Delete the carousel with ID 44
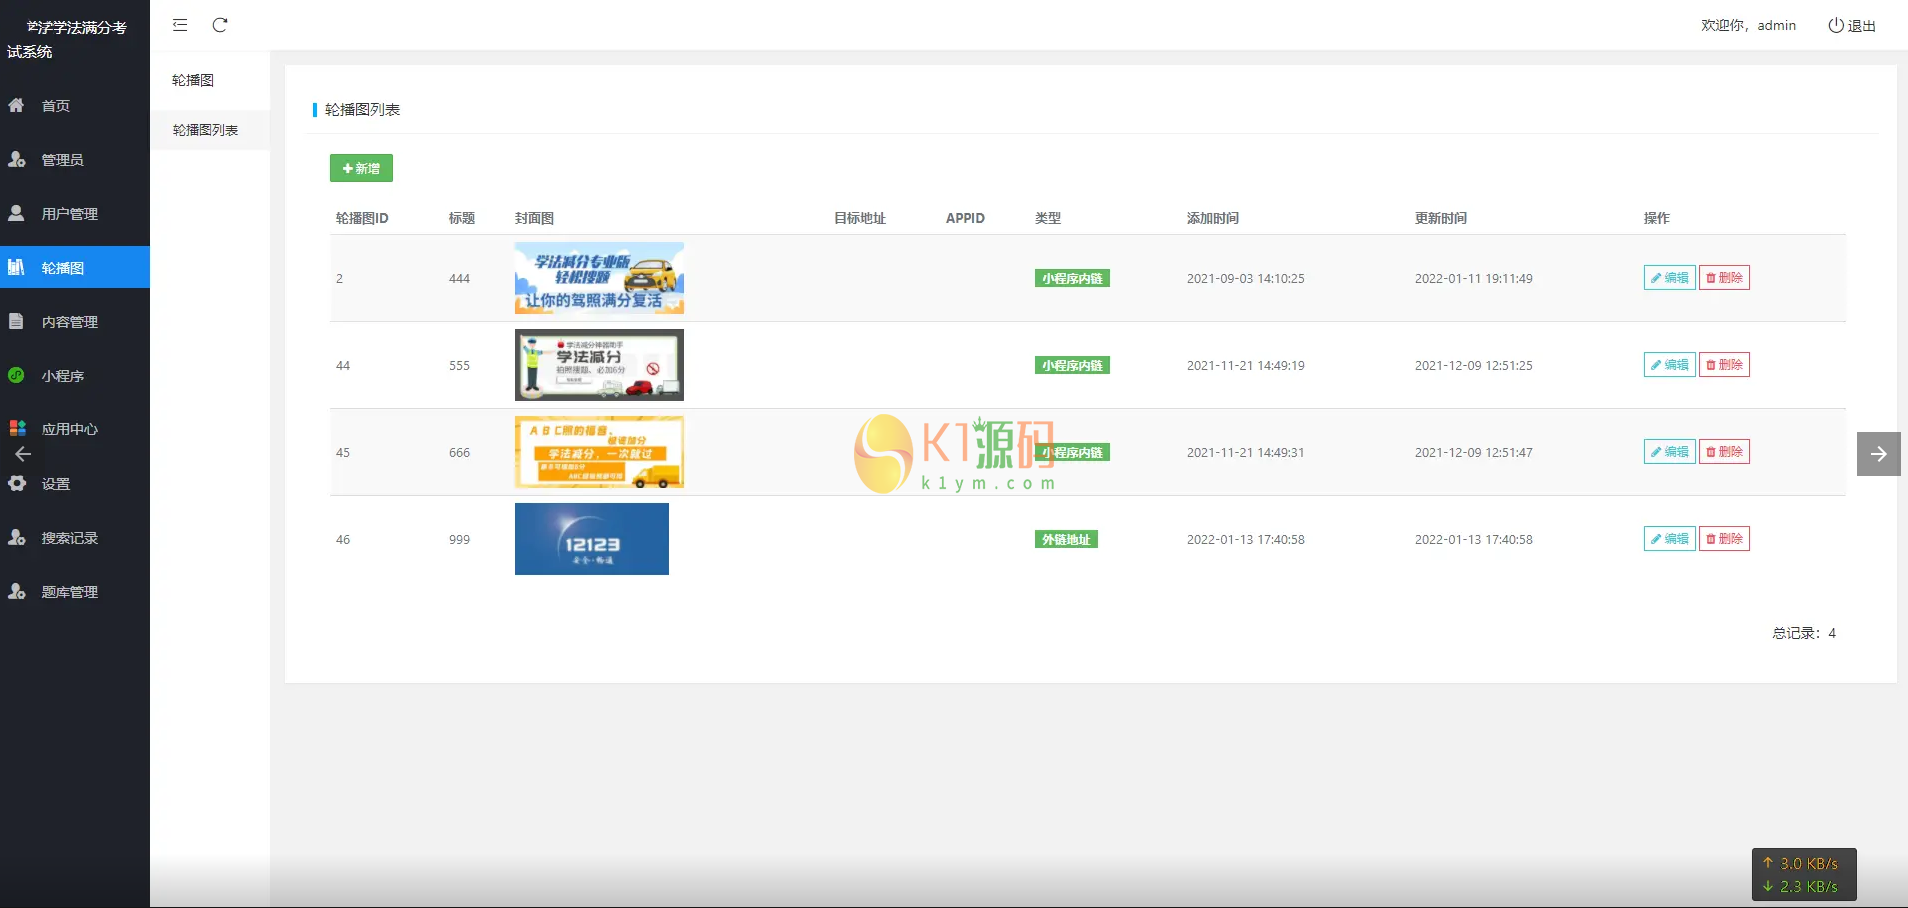 (1724, 365)
